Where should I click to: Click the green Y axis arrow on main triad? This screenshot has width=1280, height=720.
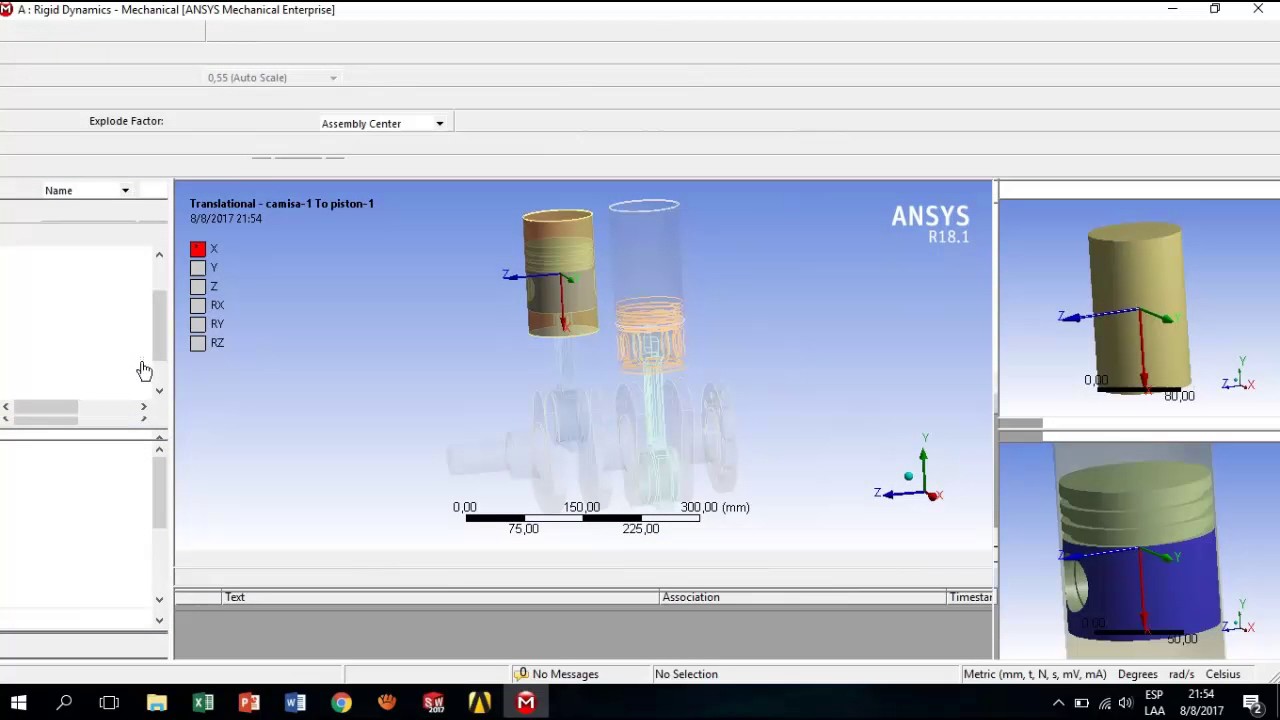click(x=923, y=457)
